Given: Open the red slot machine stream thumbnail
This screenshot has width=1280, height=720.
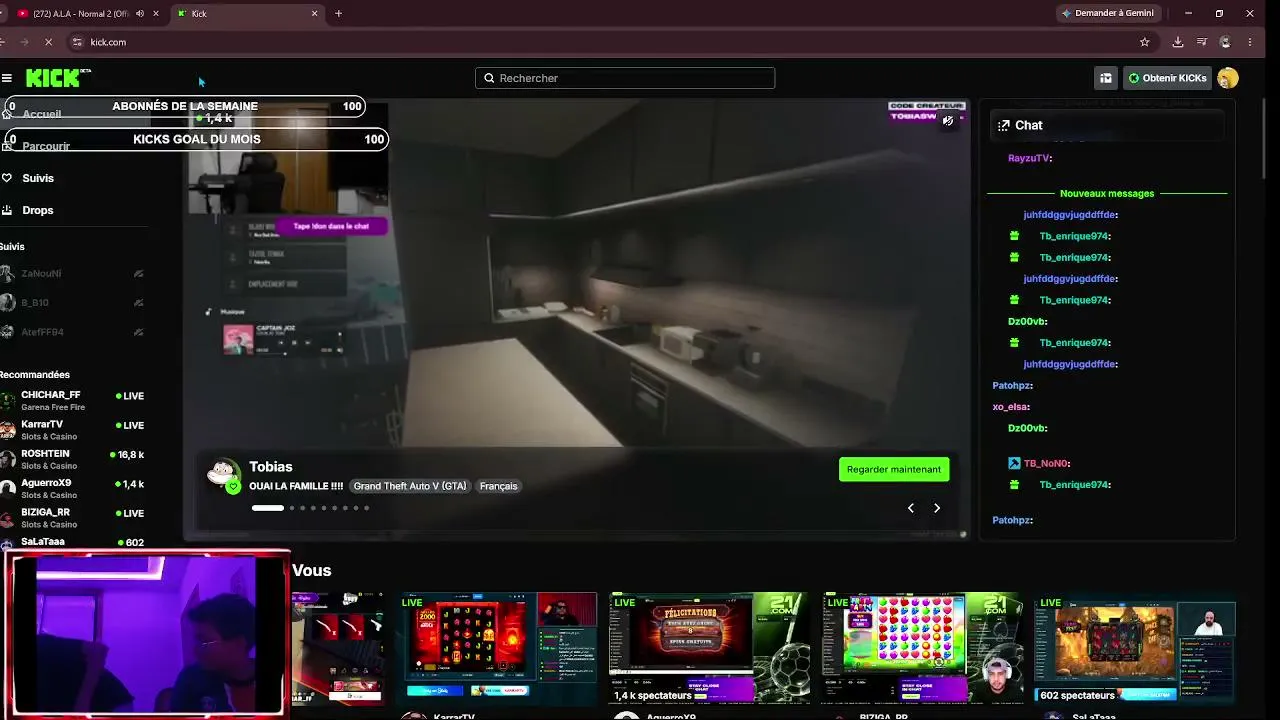Looking at the screenshot, I should click(497, 647).
